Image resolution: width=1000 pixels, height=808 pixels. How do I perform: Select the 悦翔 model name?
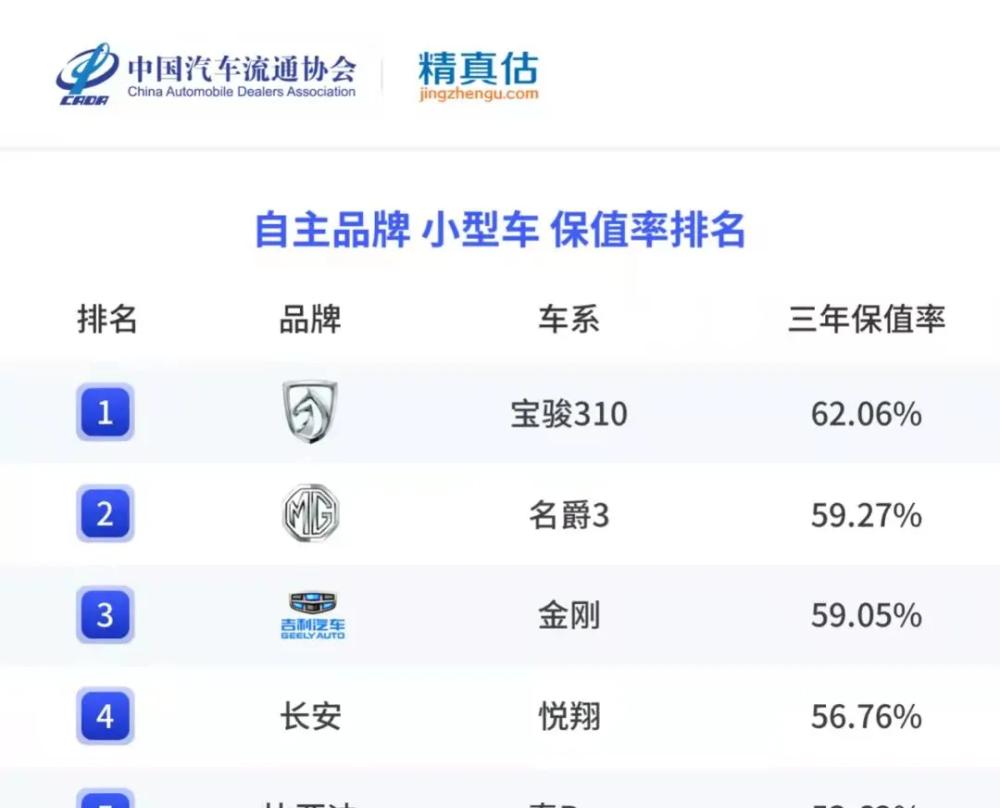pyautogui.click(x=569, y=717)
